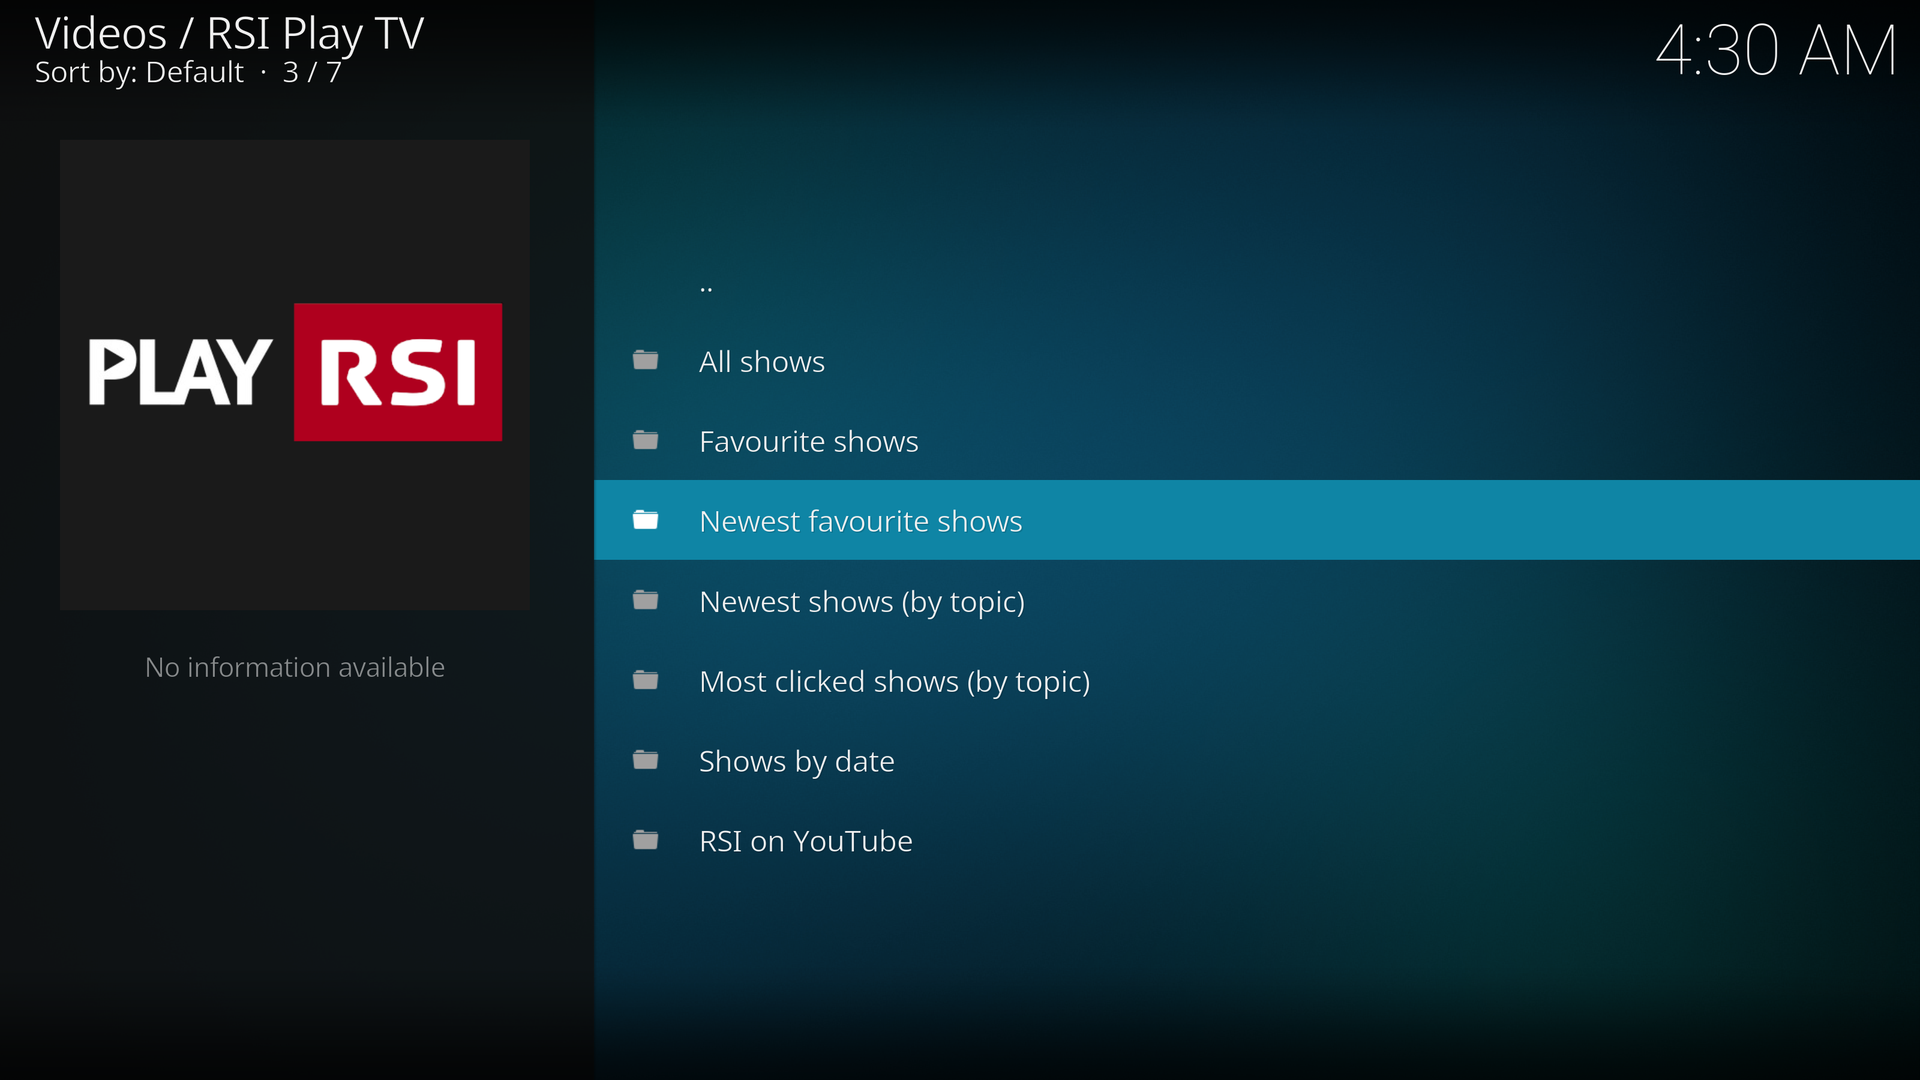The width and height of the screenshot is (1920, 1080).
Task: Click the 4:30 AM clock
Action: pos(1775,50)
